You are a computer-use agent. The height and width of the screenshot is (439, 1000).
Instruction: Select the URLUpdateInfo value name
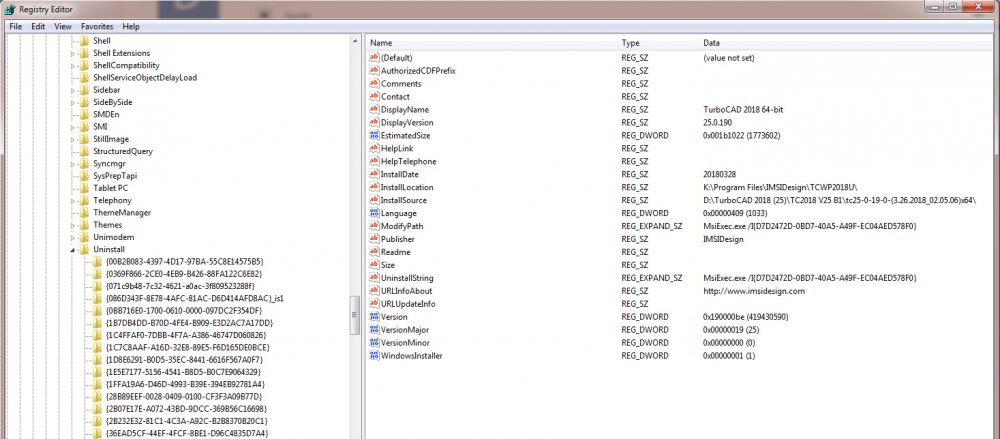[408, 304]
